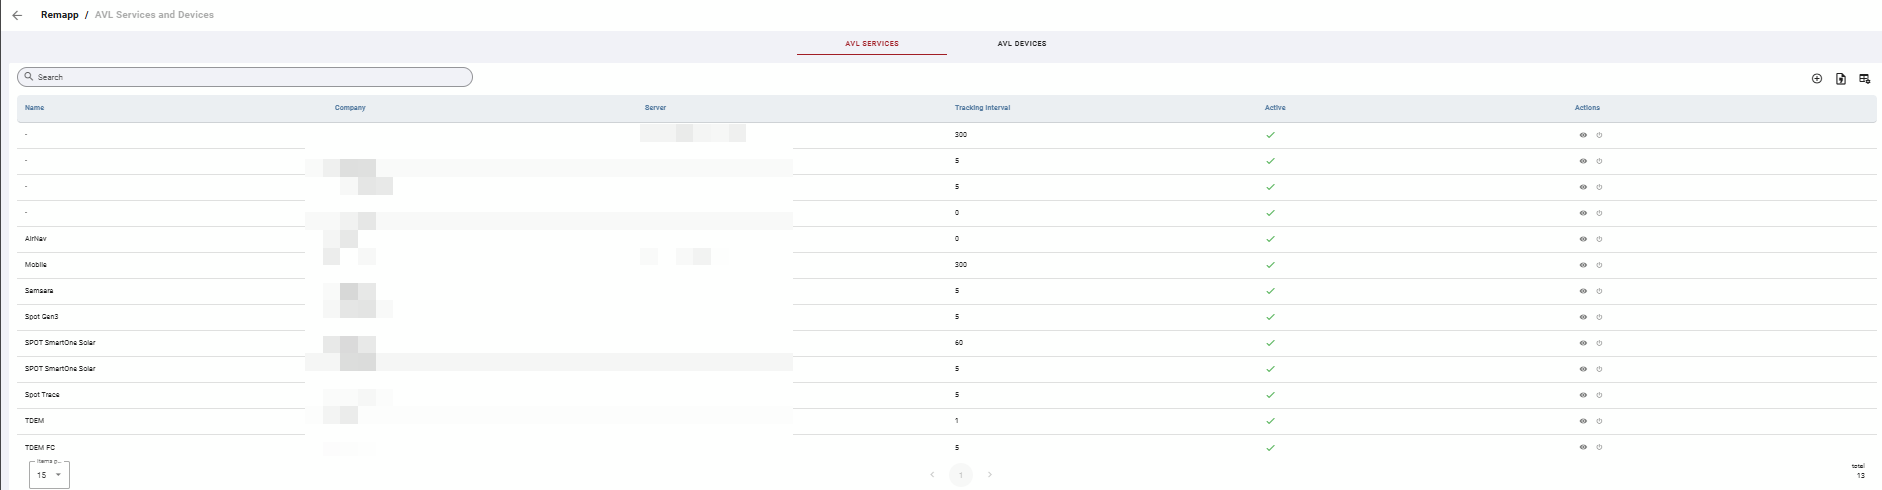View details of the AirNav service
This screenshot has height=490, width=1882.
pyautogui.click(x=1583, y=239)
